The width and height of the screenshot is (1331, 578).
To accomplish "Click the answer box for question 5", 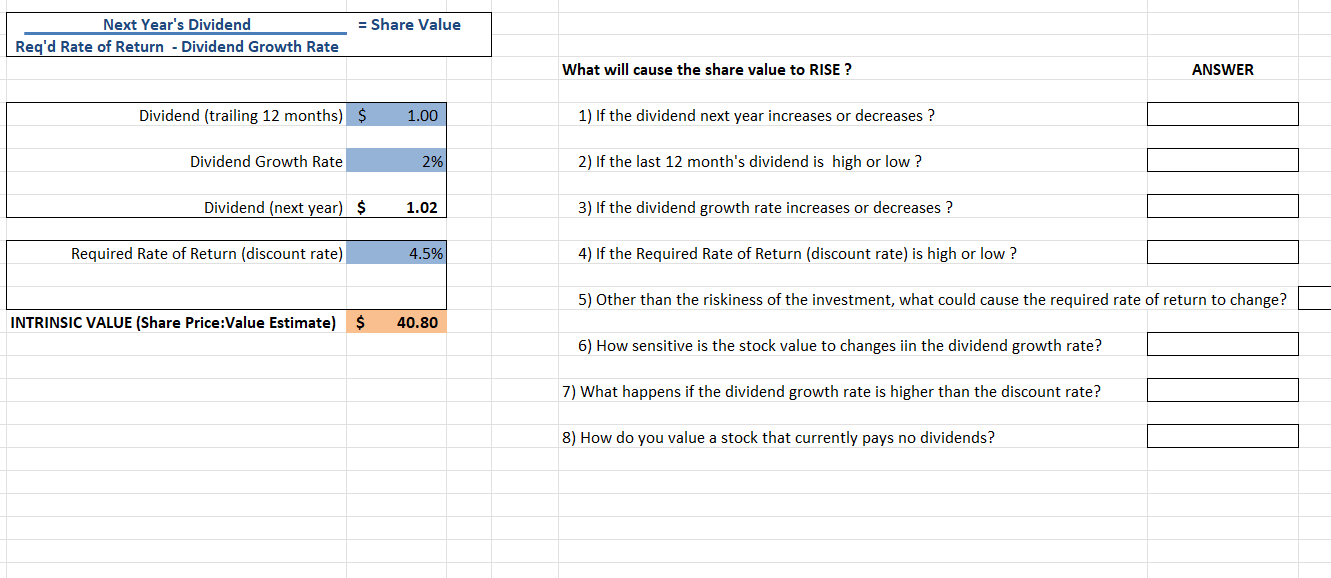I will [1315, 297].
